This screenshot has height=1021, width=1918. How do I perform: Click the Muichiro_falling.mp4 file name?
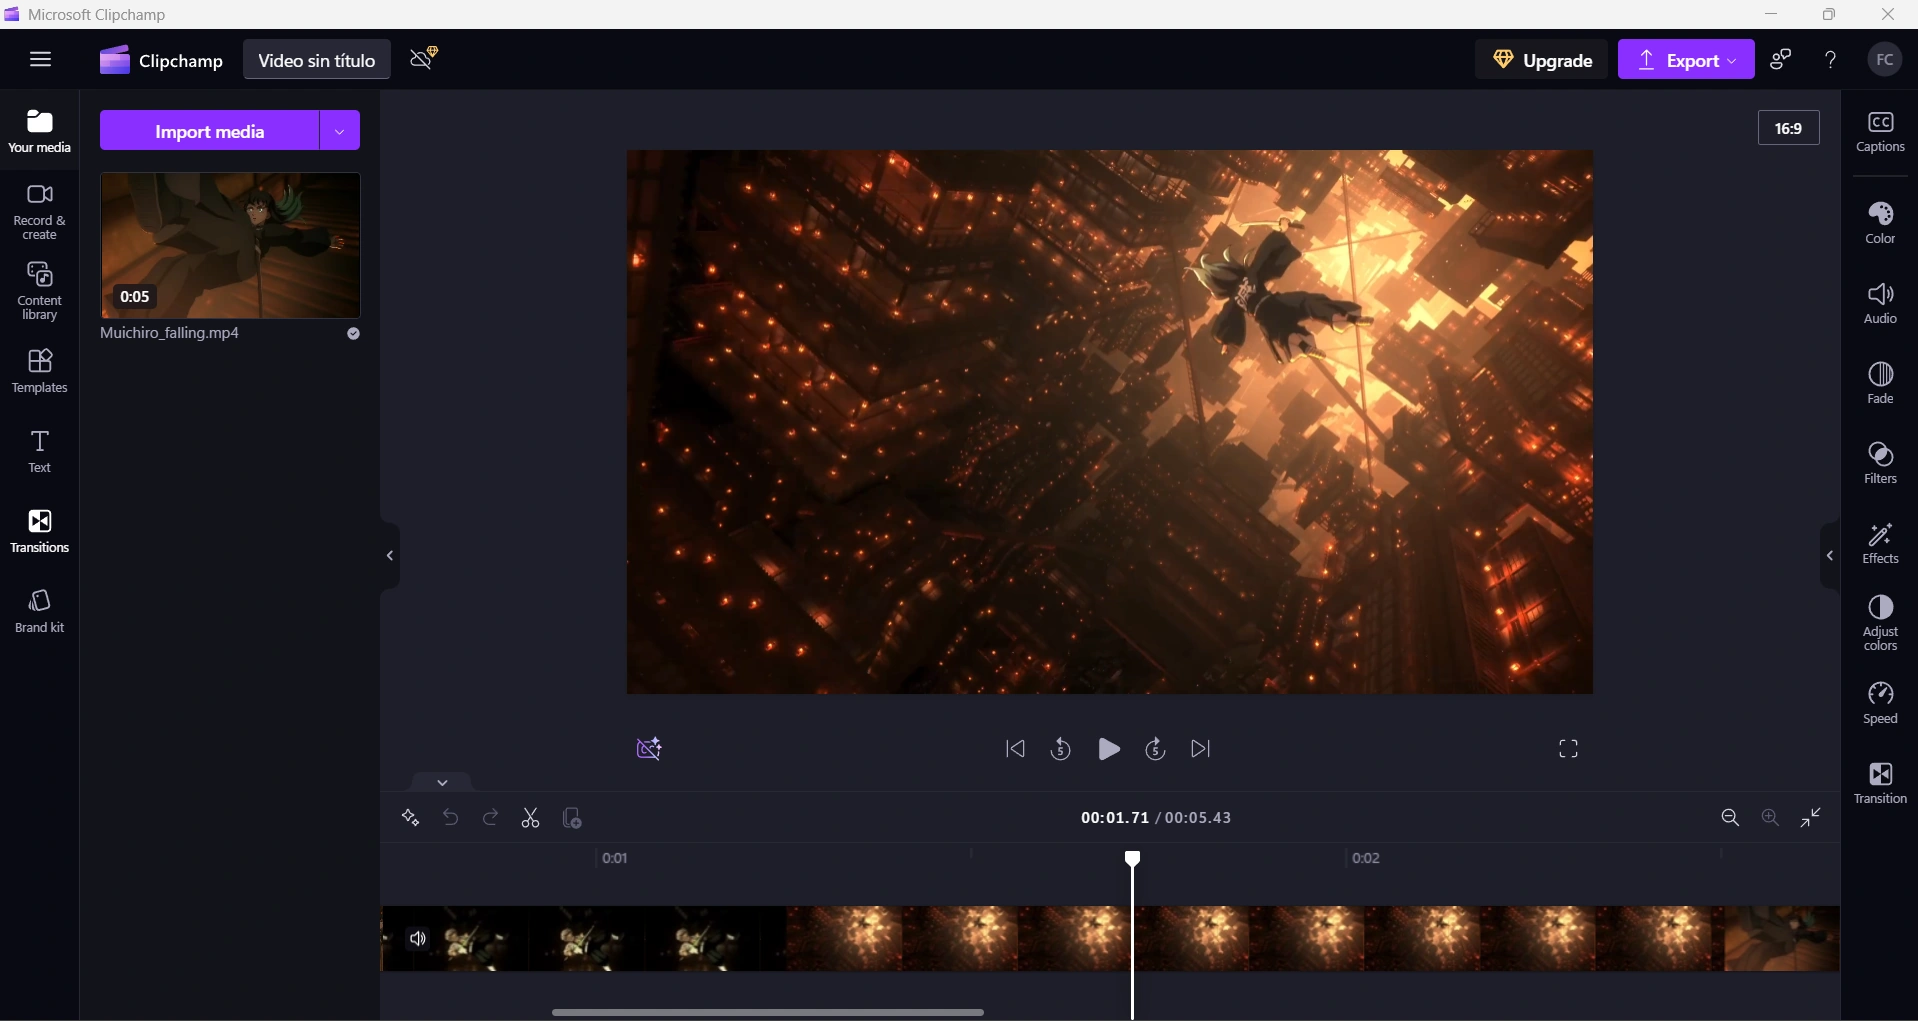[x=170, y=333]
